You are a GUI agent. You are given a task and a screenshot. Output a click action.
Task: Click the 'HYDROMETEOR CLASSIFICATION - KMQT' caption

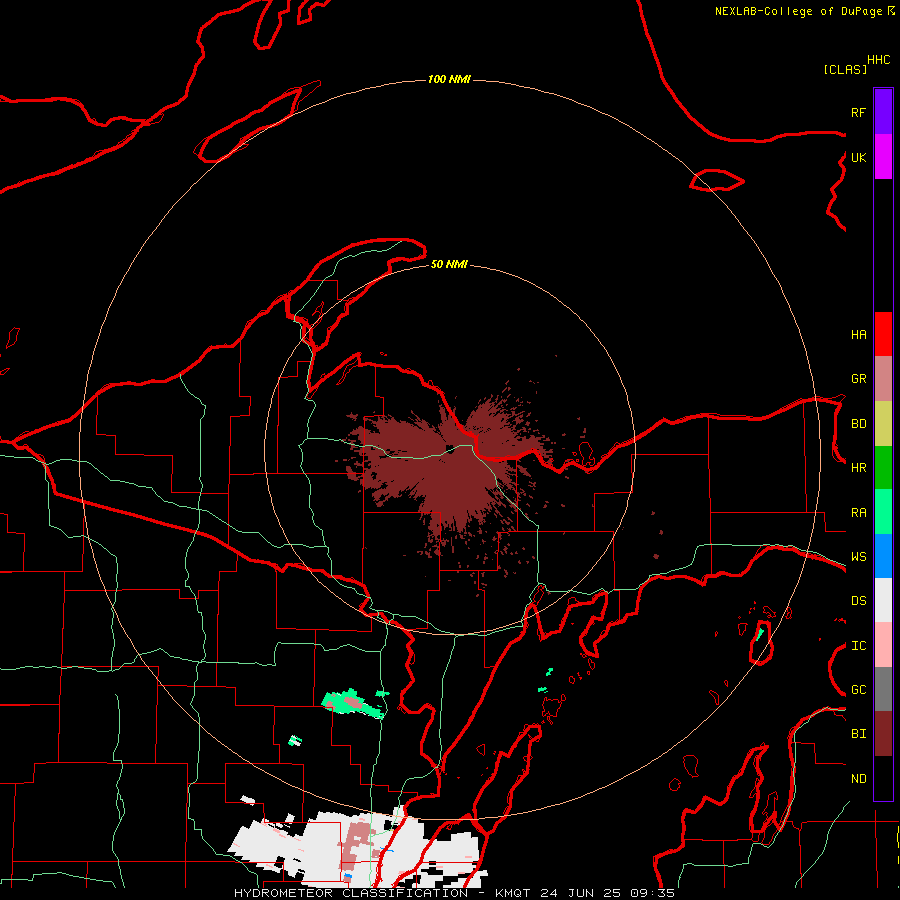tap(385, 893)
